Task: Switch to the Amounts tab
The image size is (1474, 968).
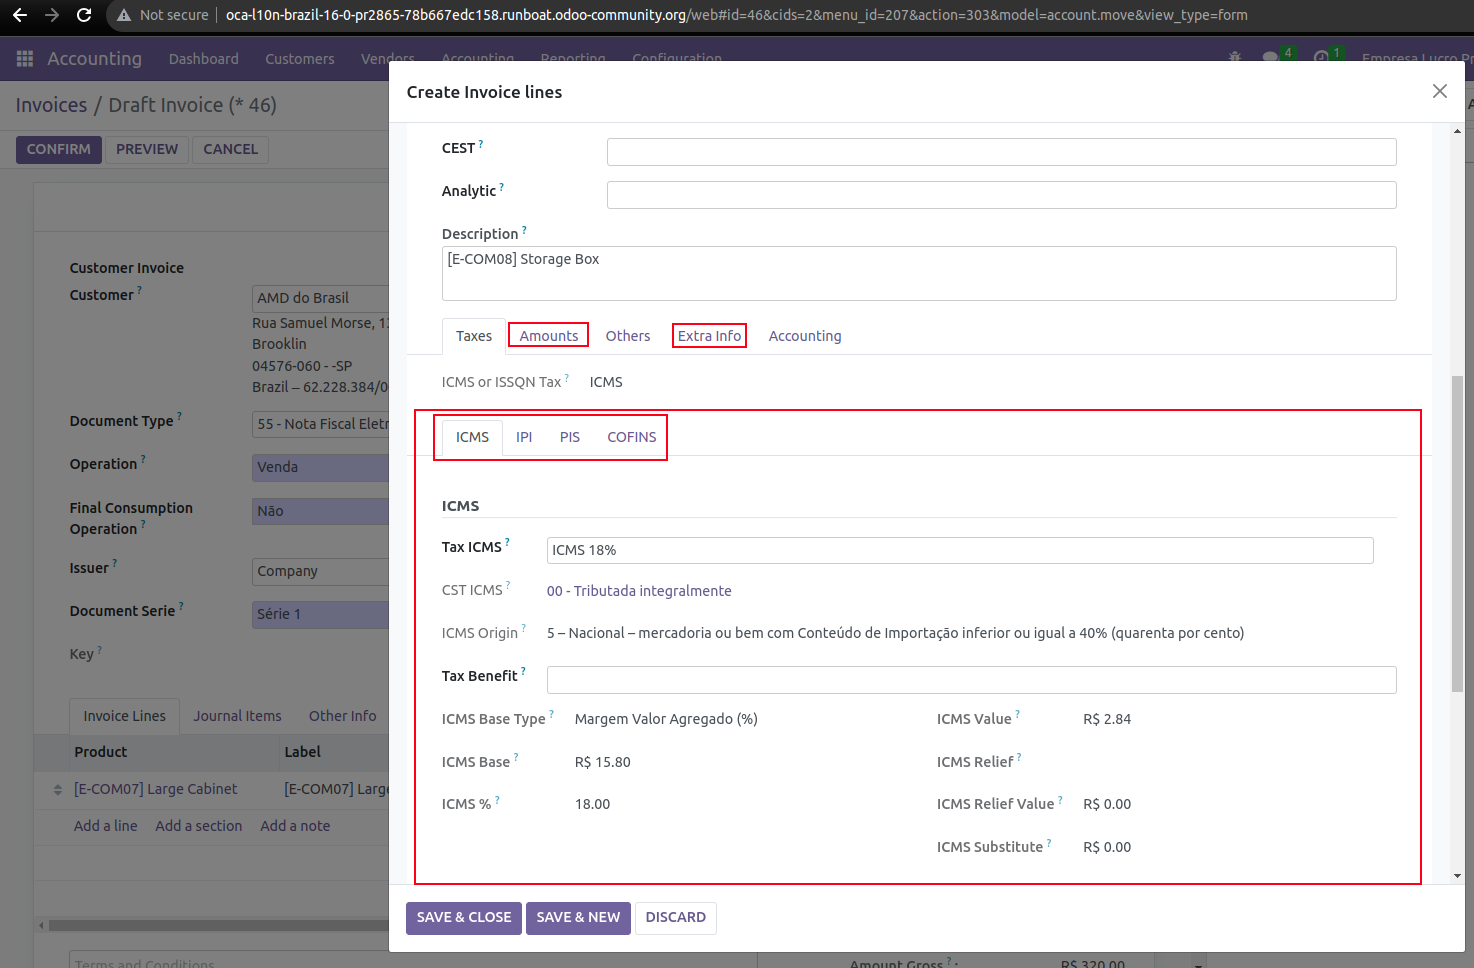Action: pyautogui.click(x=548, y=336)
